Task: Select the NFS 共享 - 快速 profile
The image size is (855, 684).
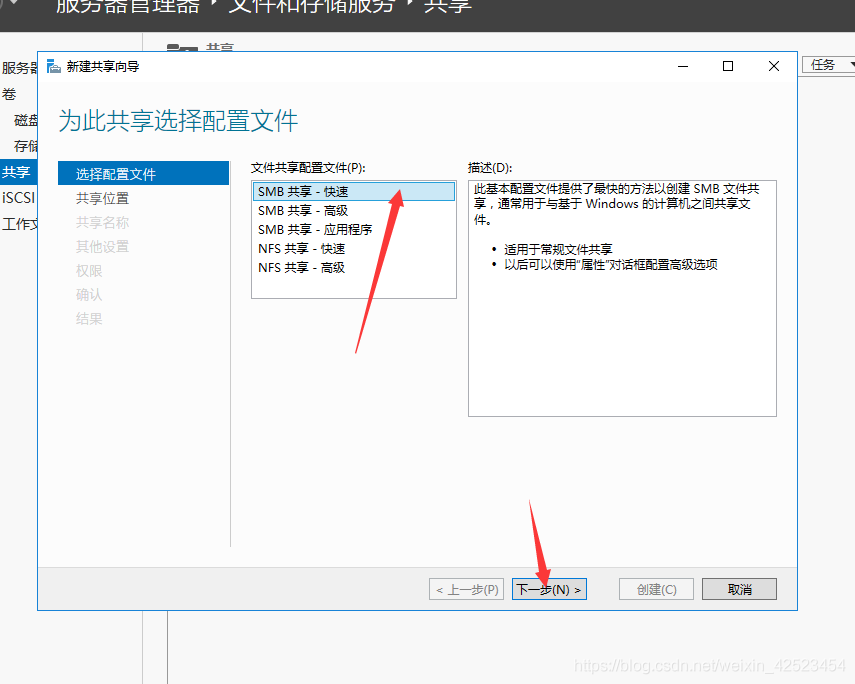Action: pos(300,248)
